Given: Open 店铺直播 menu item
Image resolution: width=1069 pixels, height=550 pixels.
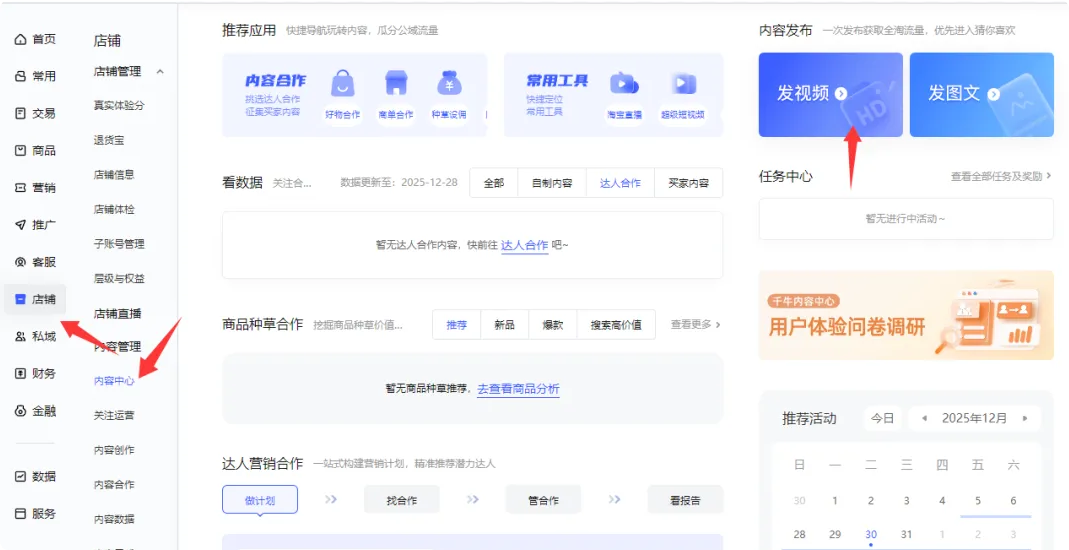Looking at the screenshot, I should coord(117,314).
